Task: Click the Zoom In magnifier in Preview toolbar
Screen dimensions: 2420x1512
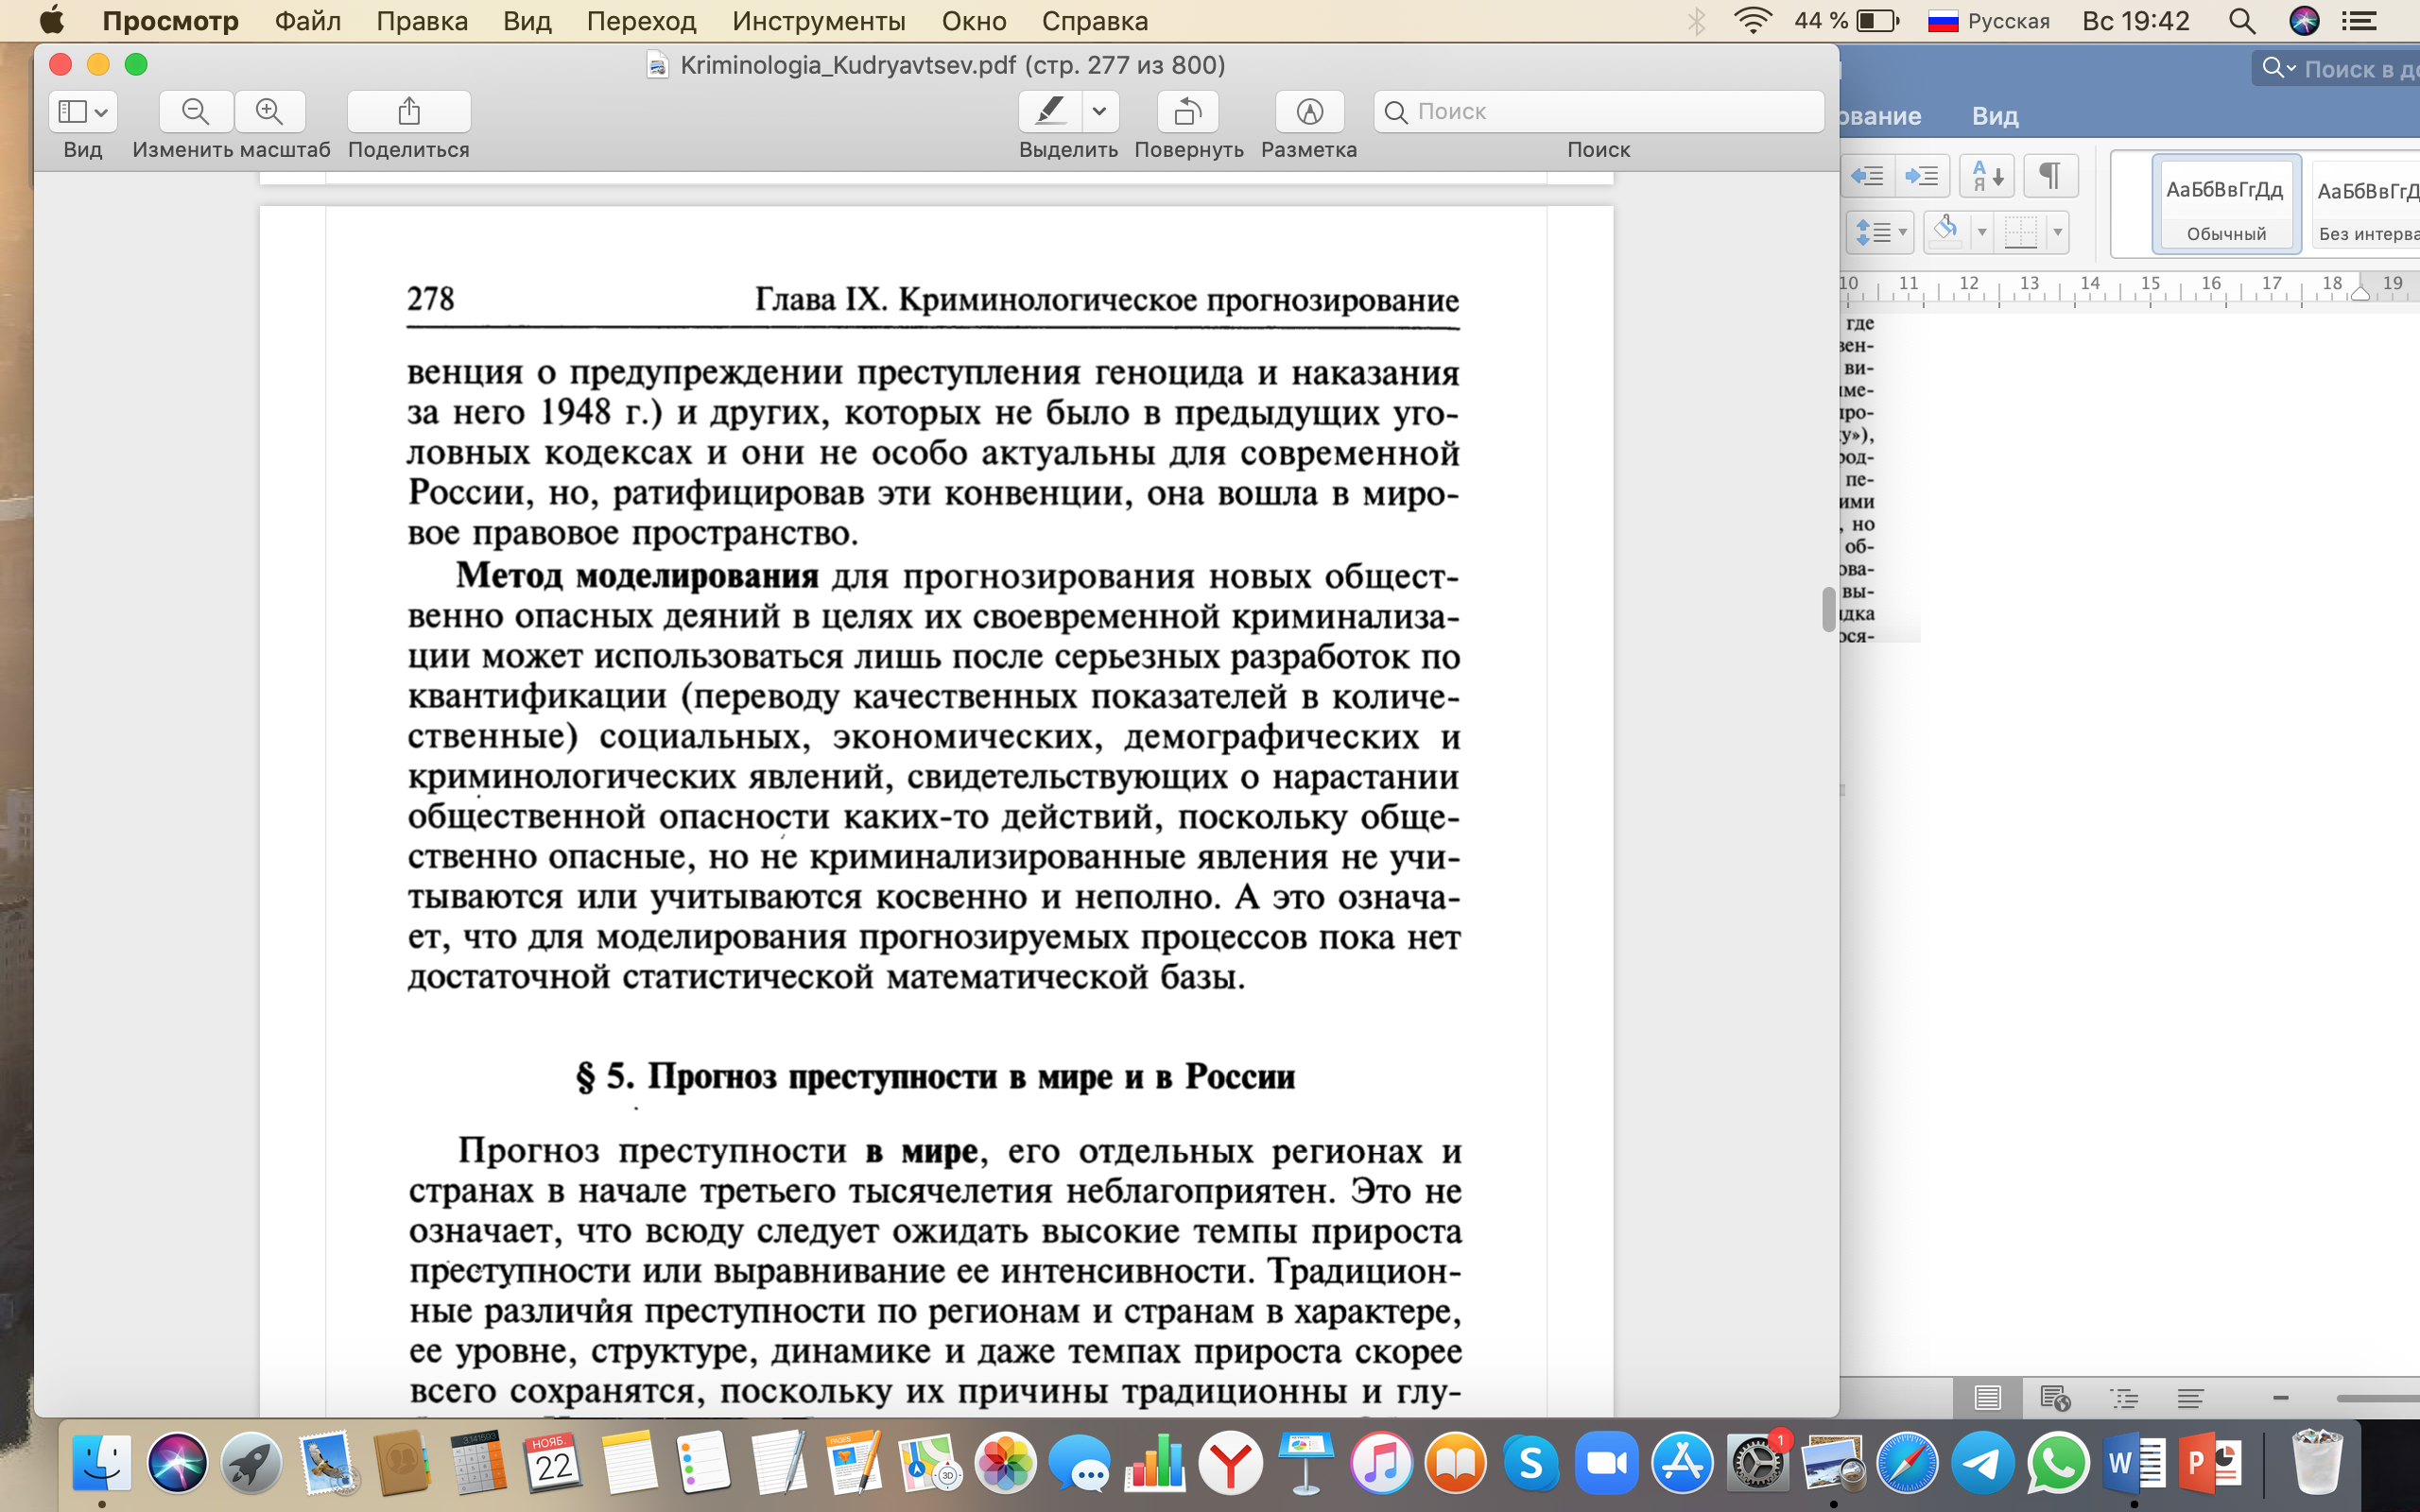Action: tap(270, 111)
